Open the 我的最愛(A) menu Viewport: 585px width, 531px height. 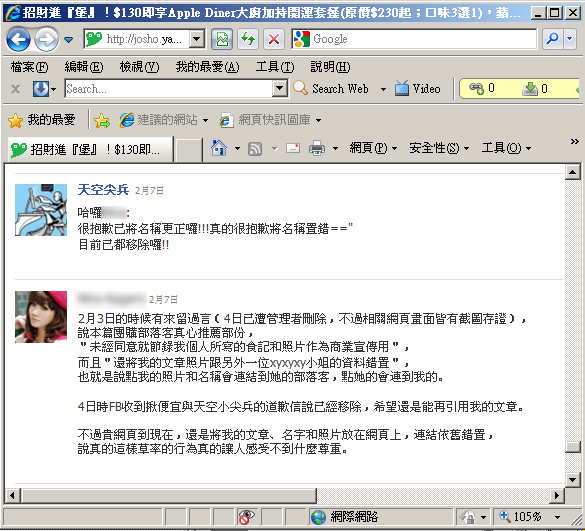click(207, 67)
